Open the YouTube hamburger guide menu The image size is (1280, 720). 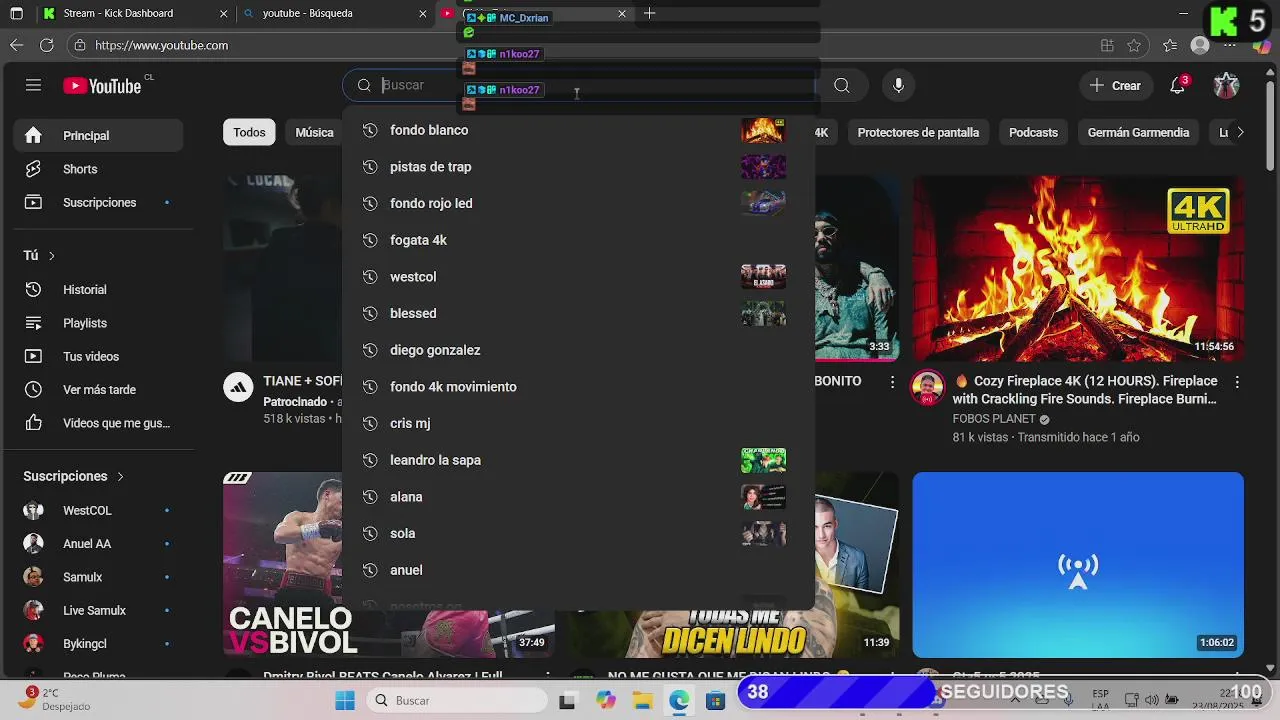click(x=33, y=85)
